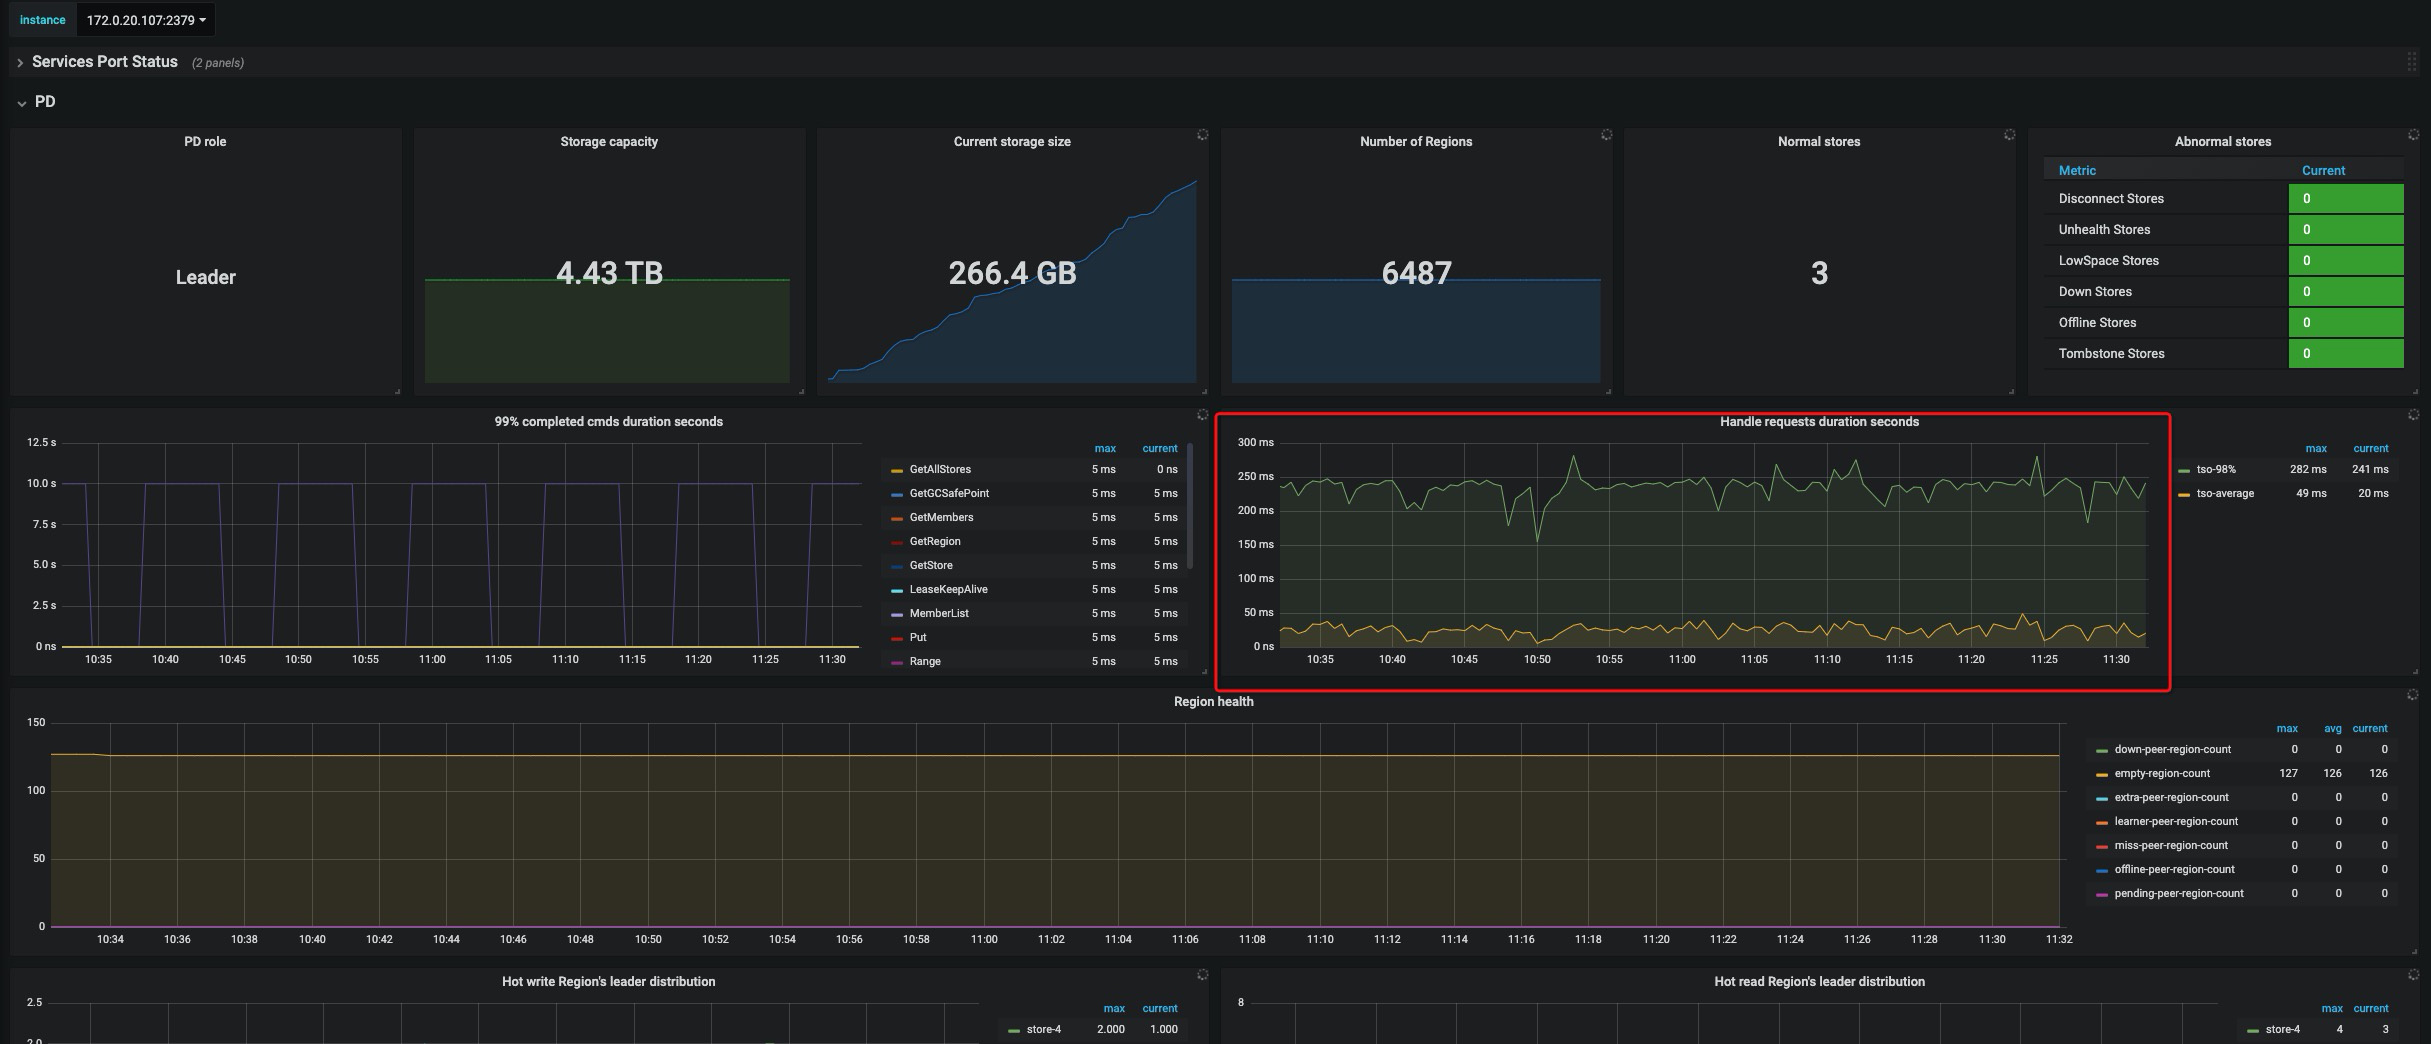The height and width of the screenshot is (1044, 2431).
Task: Click the corner icon on Region health panel
Action: point(2412,695)
